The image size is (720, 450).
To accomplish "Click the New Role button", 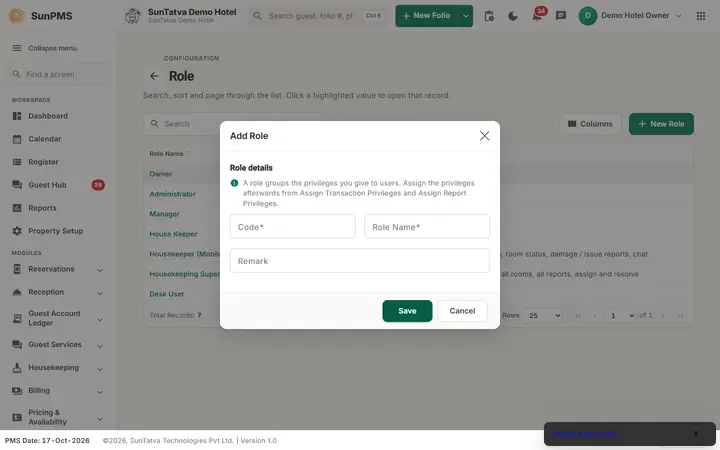I will coord(661,124).
